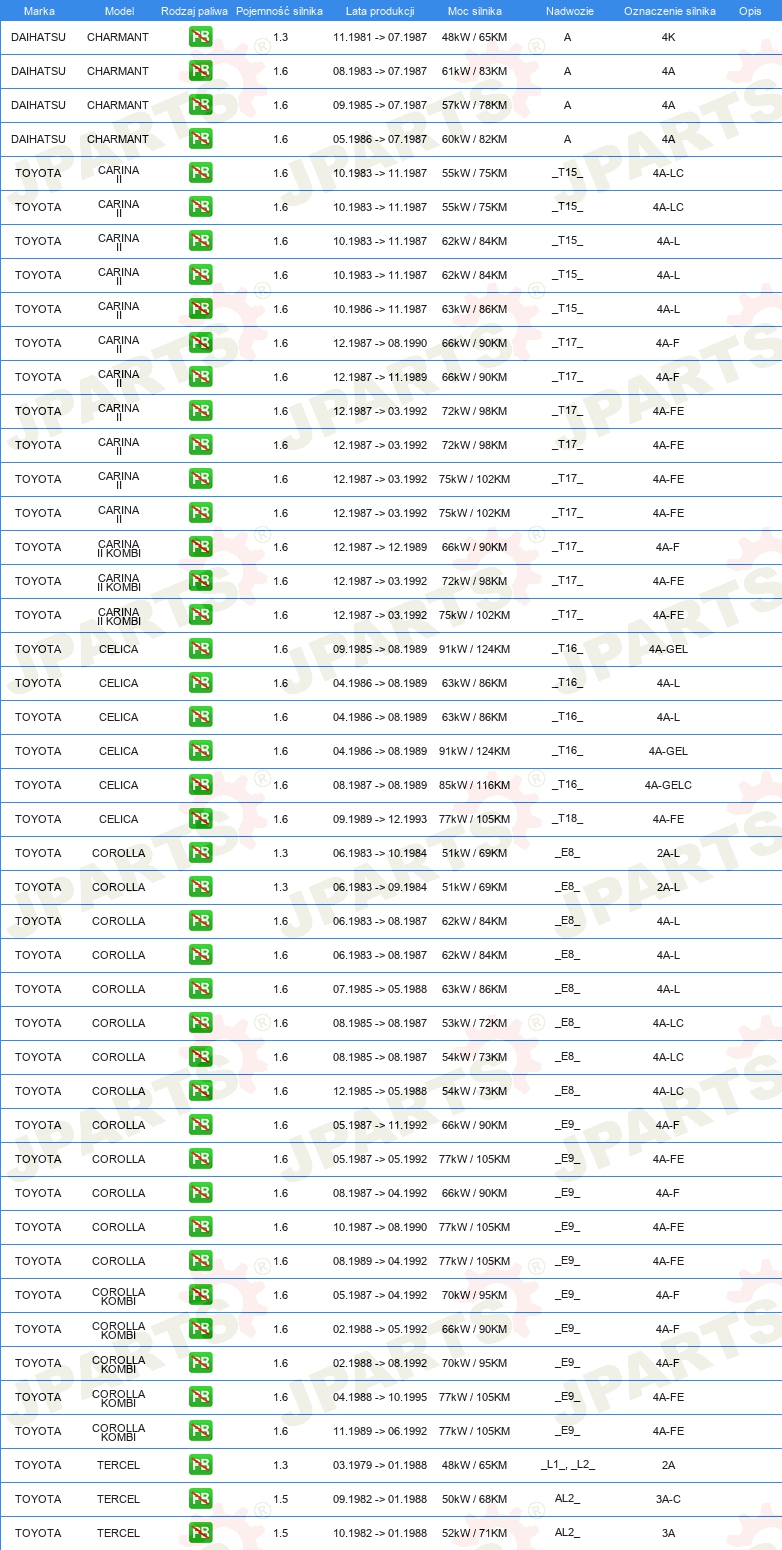Click the 03.1979 -> 01.1988 production cell

coord(380,1465)
